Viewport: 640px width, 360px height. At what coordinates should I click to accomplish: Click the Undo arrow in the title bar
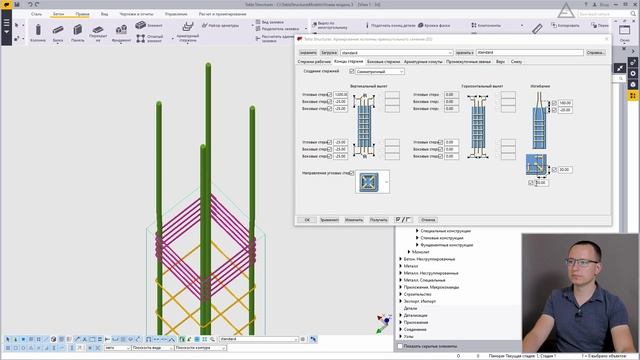click(30, 4)
